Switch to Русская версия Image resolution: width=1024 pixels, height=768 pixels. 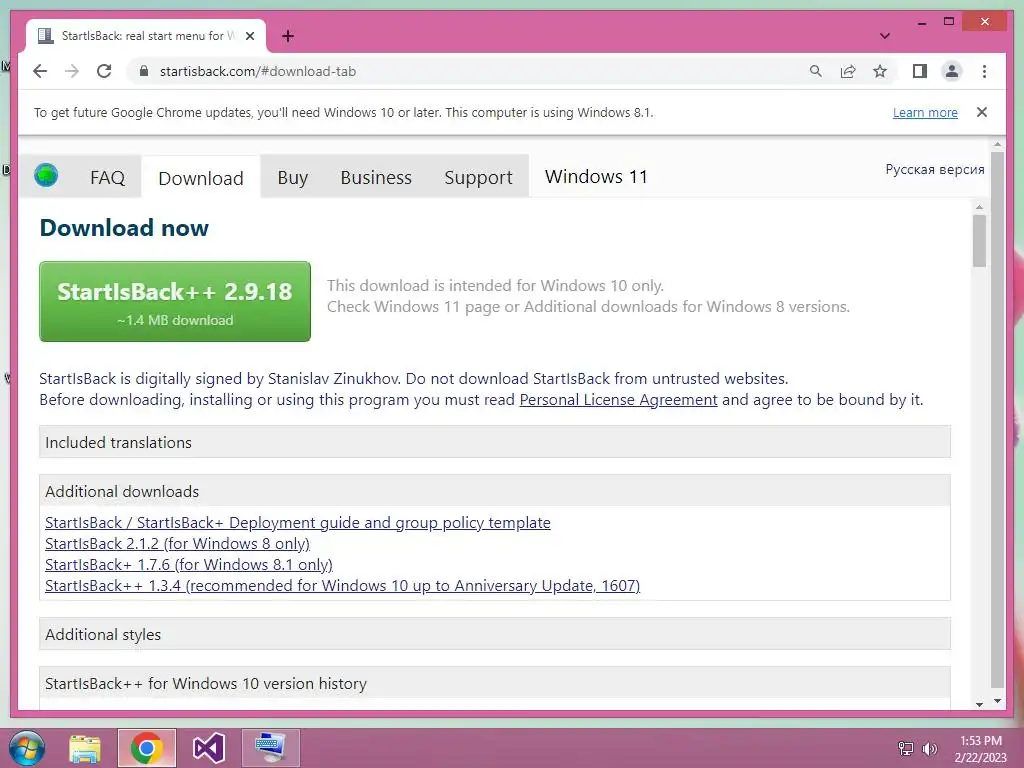pos(935,169)
